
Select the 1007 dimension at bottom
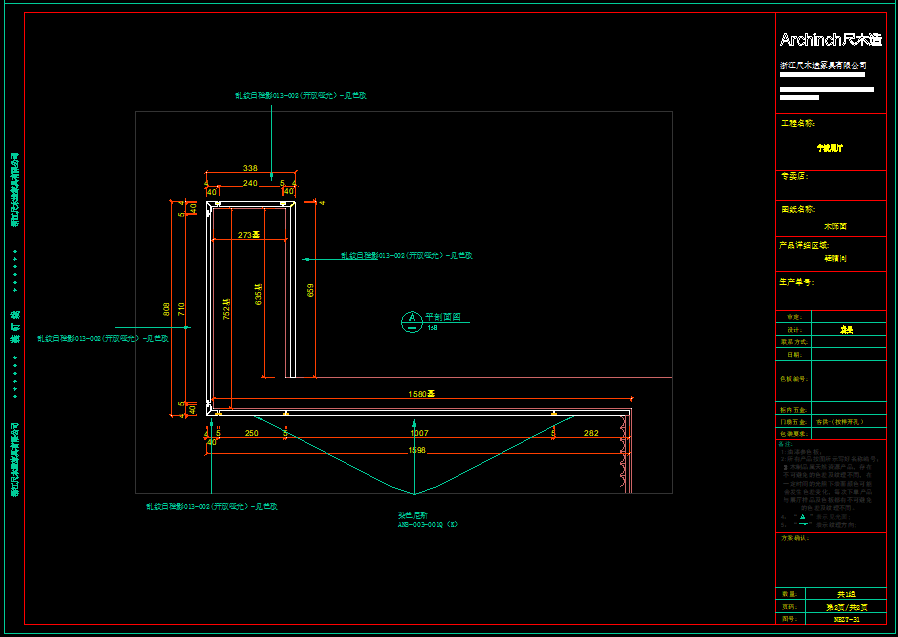[x=419, y=433]
